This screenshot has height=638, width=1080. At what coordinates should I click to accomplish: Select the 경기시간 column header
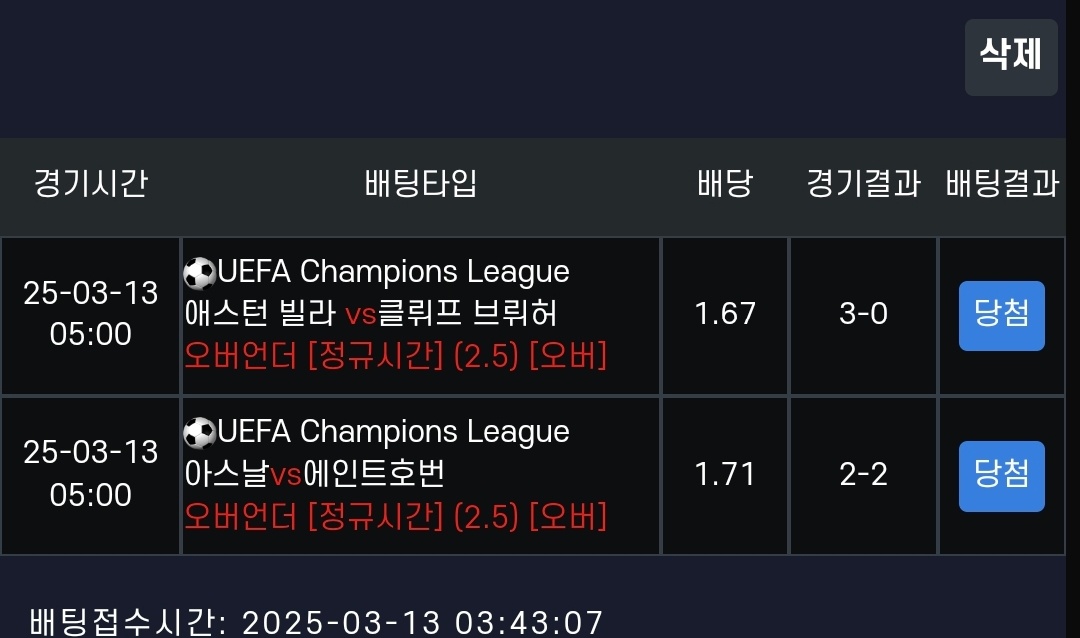(91, 184)
